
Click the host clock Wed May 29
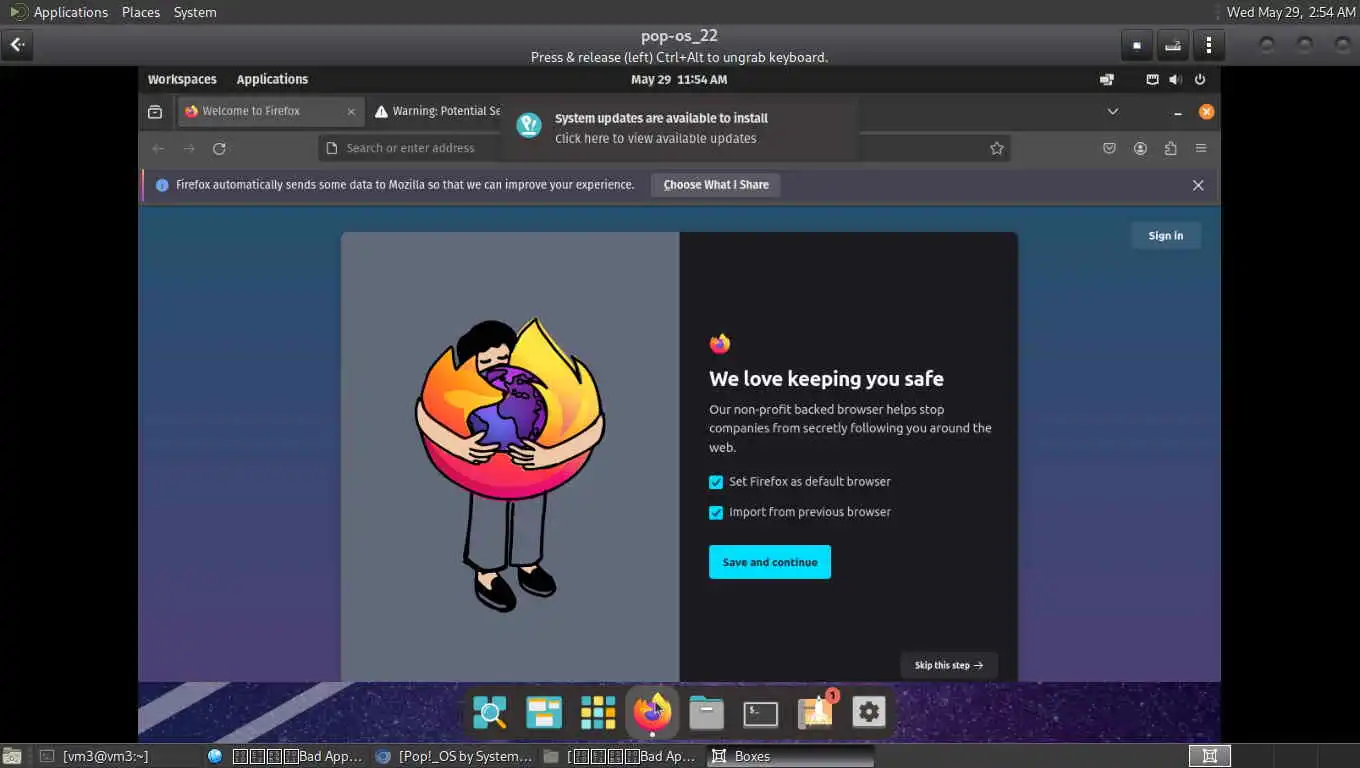pyautogui.click(x=1290, y=12)
